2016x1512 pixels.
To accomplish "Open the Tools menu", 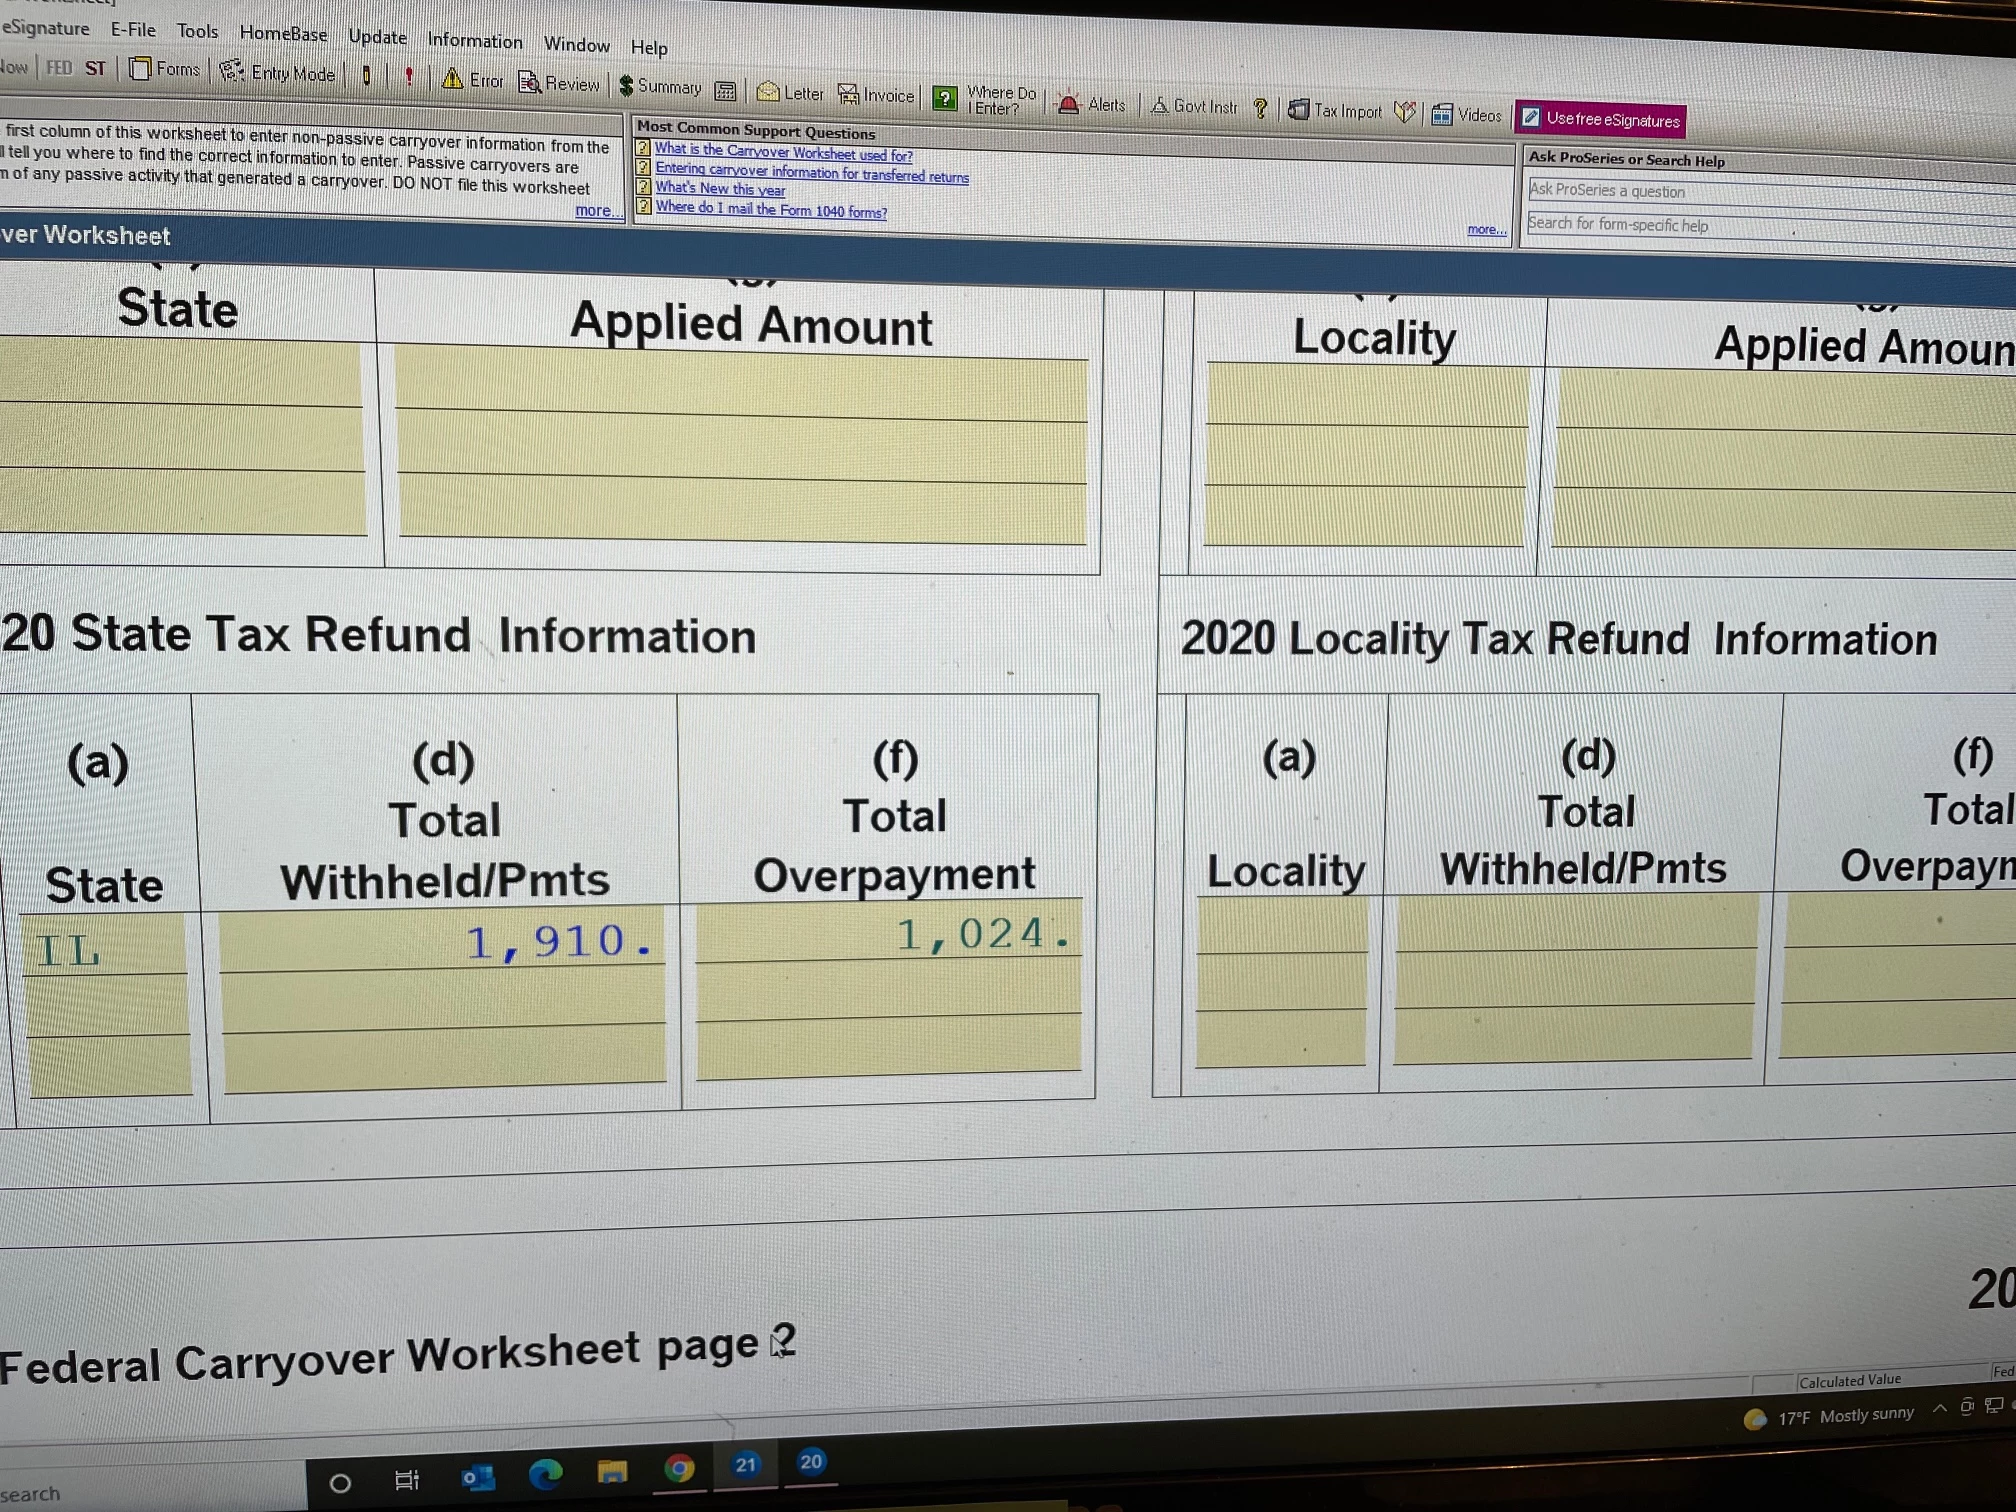I will (197, 31).
